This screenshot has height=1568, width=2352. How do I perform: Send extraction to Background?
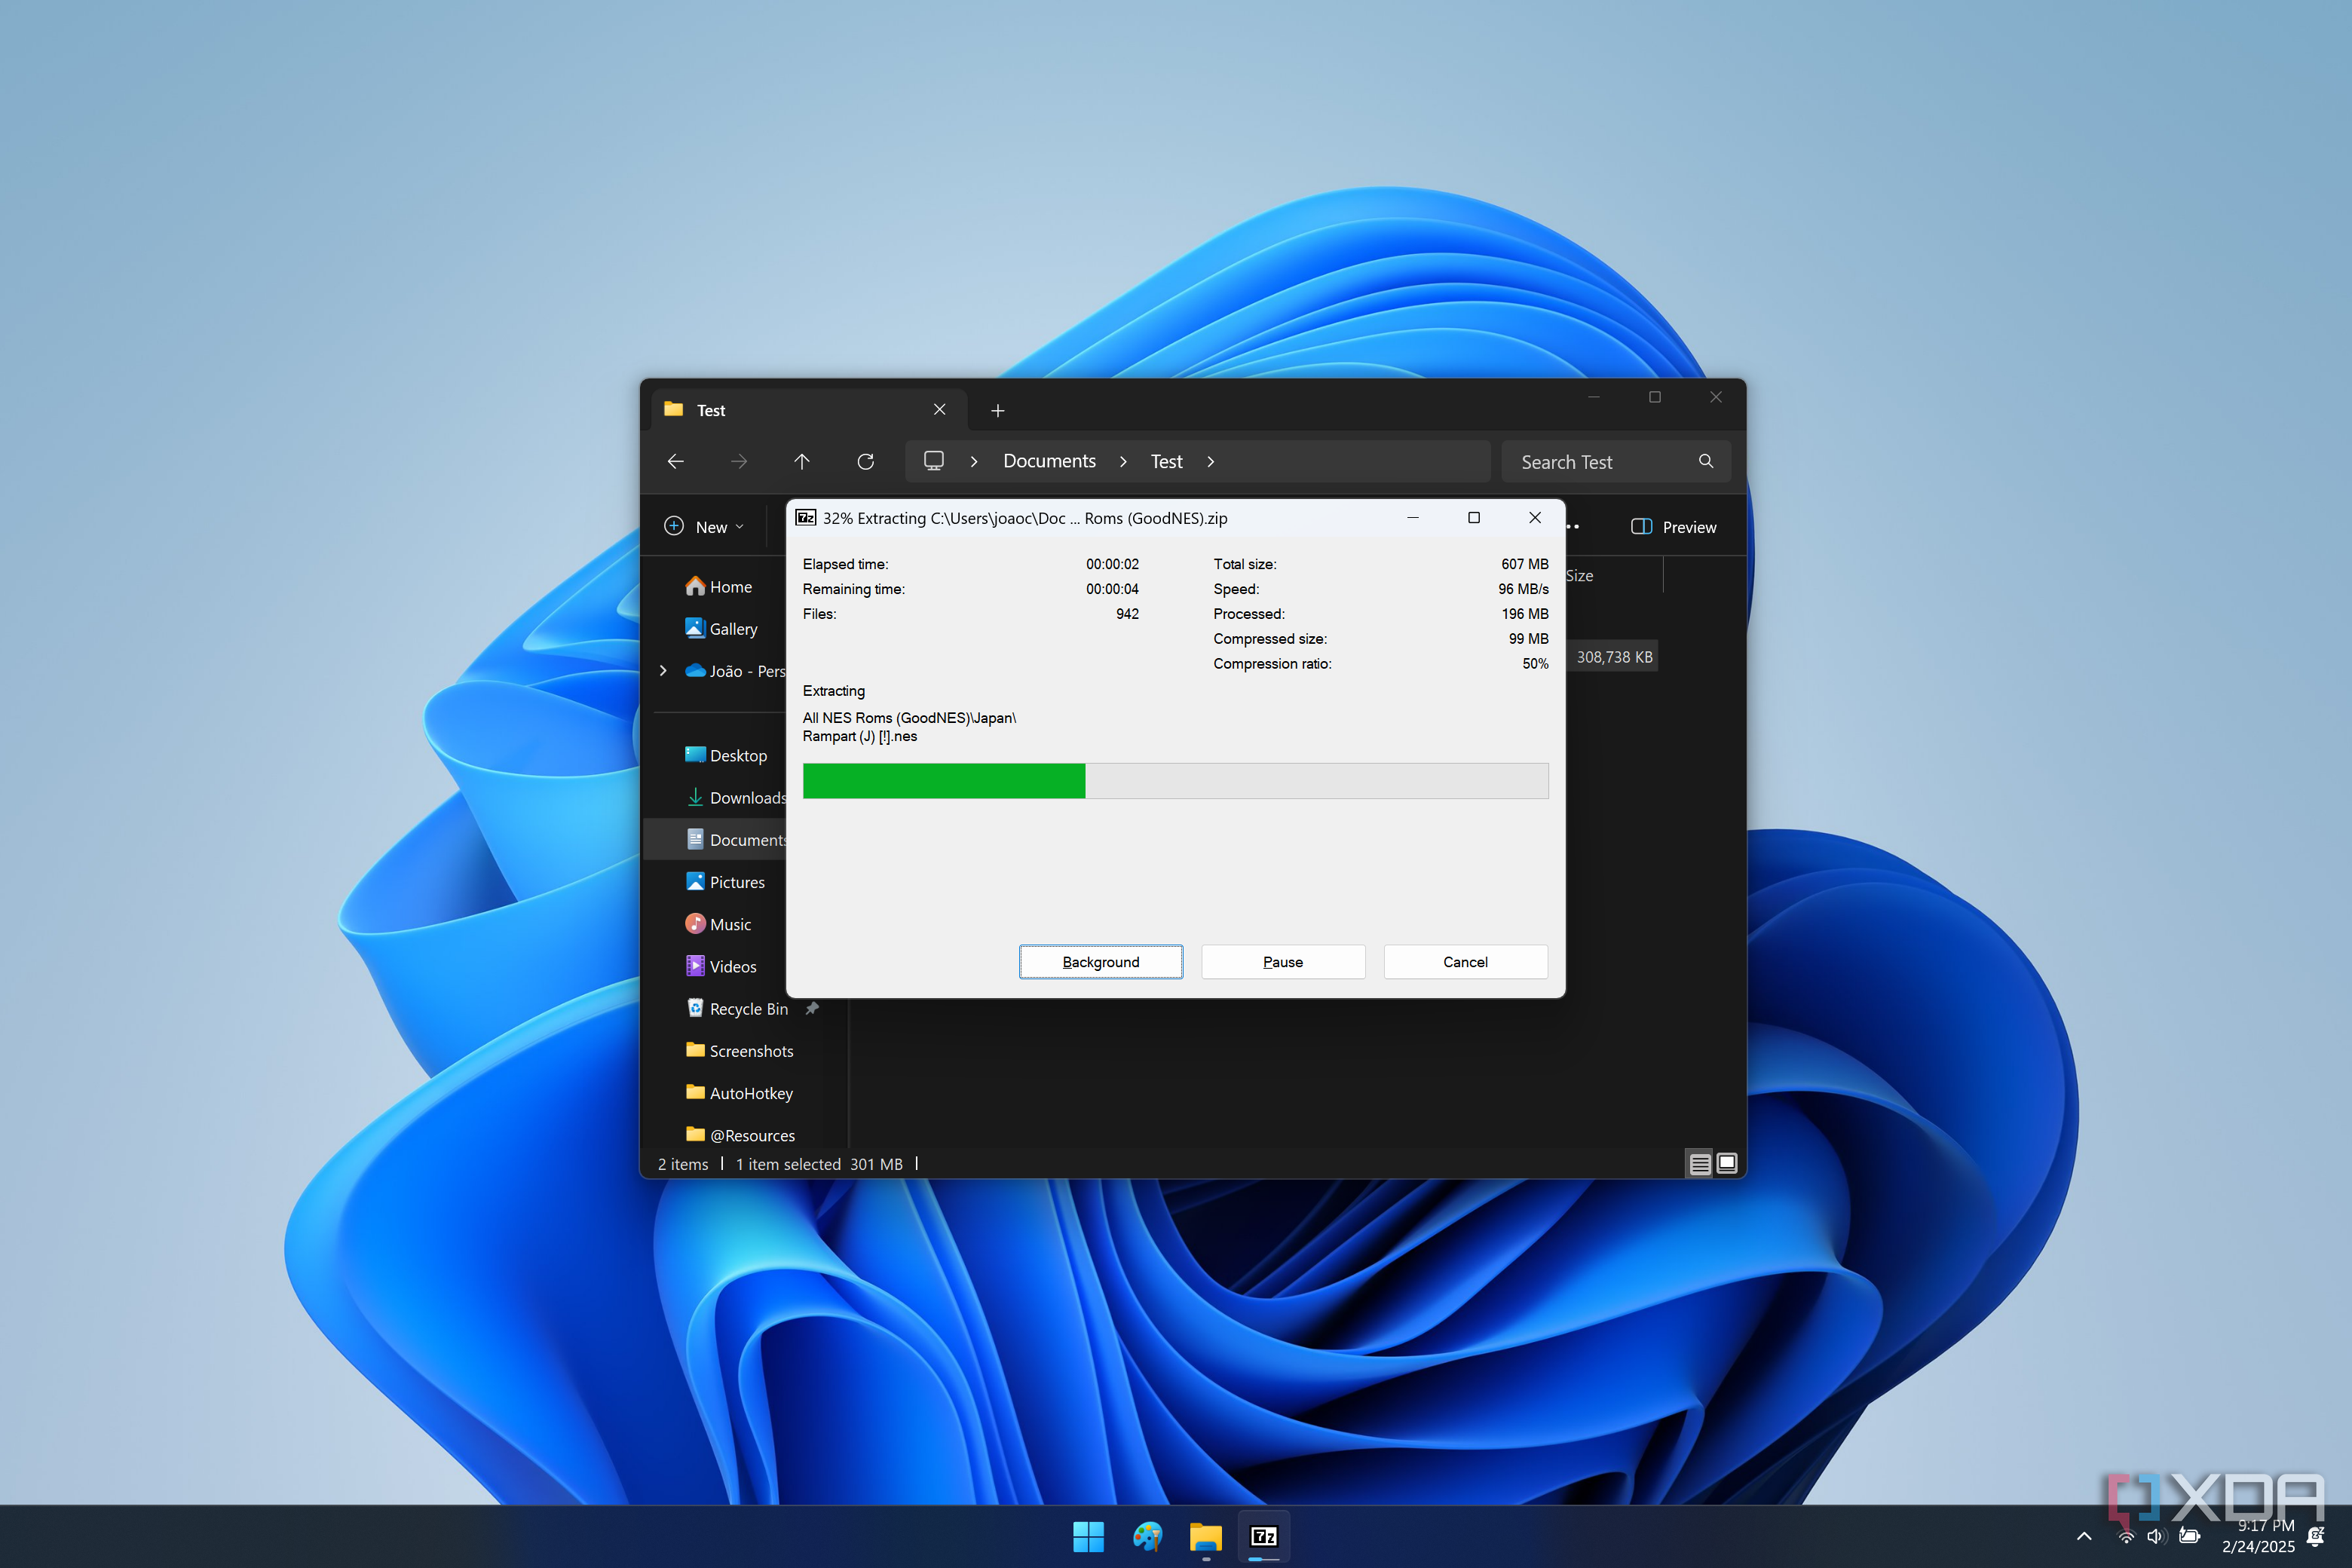click(x=1100, y=962)
